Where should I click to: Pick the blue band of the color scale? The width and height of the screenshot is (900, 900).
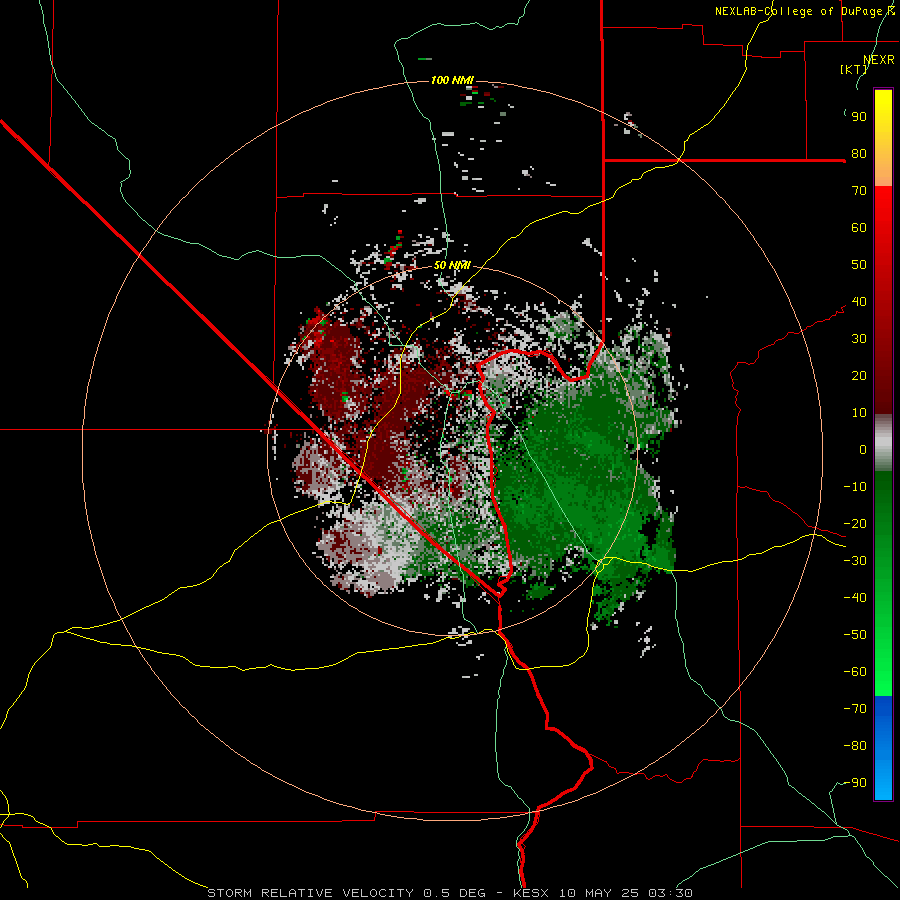tap(883, 748)
